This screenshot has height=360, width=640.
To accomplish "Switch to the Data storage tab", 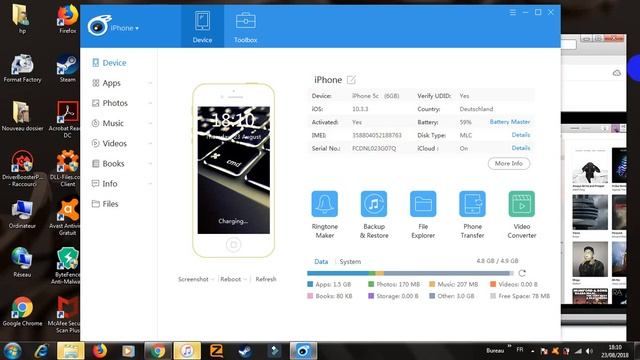I will [x=321, y=262].
